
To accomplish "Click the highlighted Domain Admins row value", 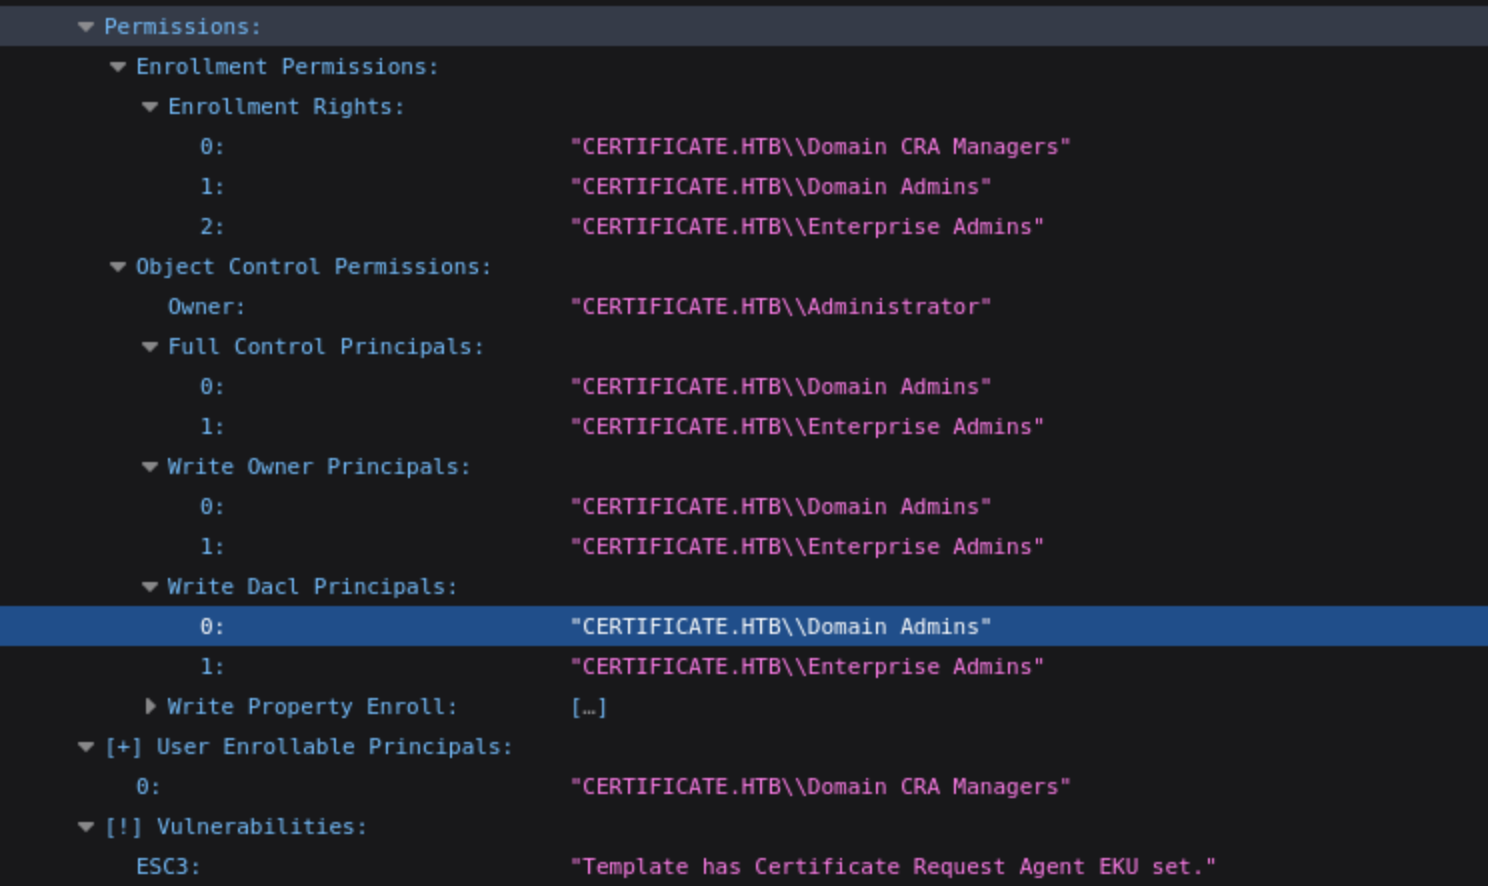I will tap(780, 627).
